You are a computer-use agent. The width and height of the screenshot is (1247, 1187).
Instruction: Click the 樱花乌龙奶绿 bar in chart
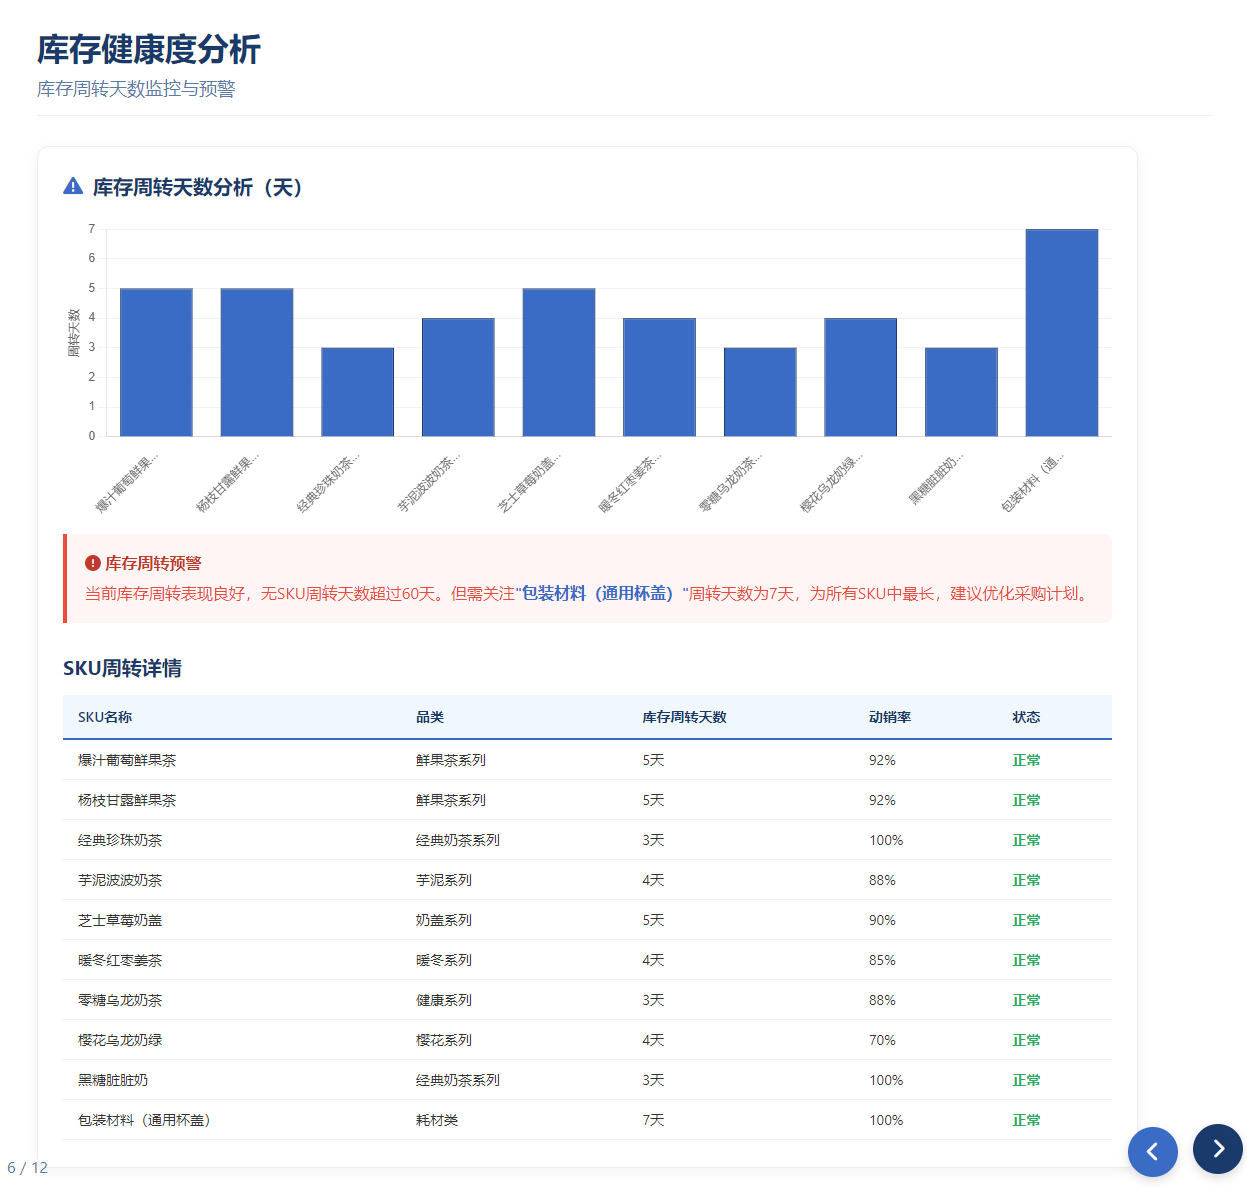[860, 377]
